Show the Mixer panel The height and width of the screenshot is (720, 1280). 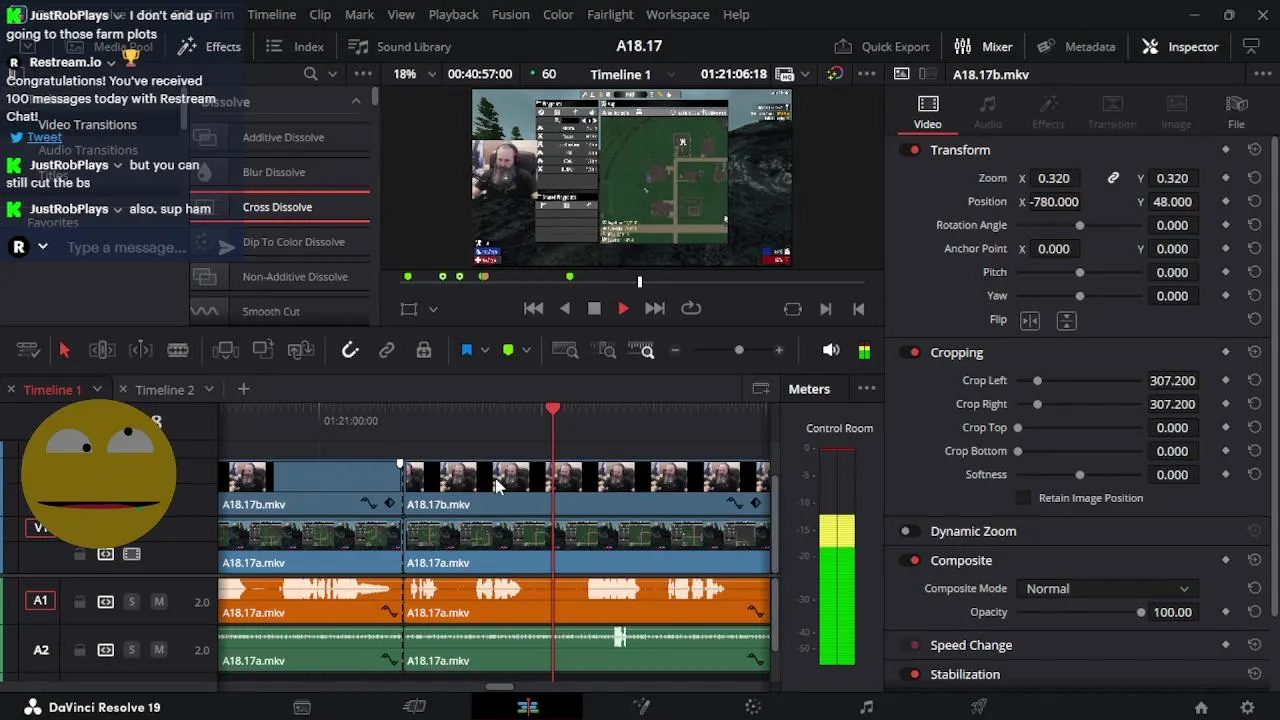pos(984,47)
